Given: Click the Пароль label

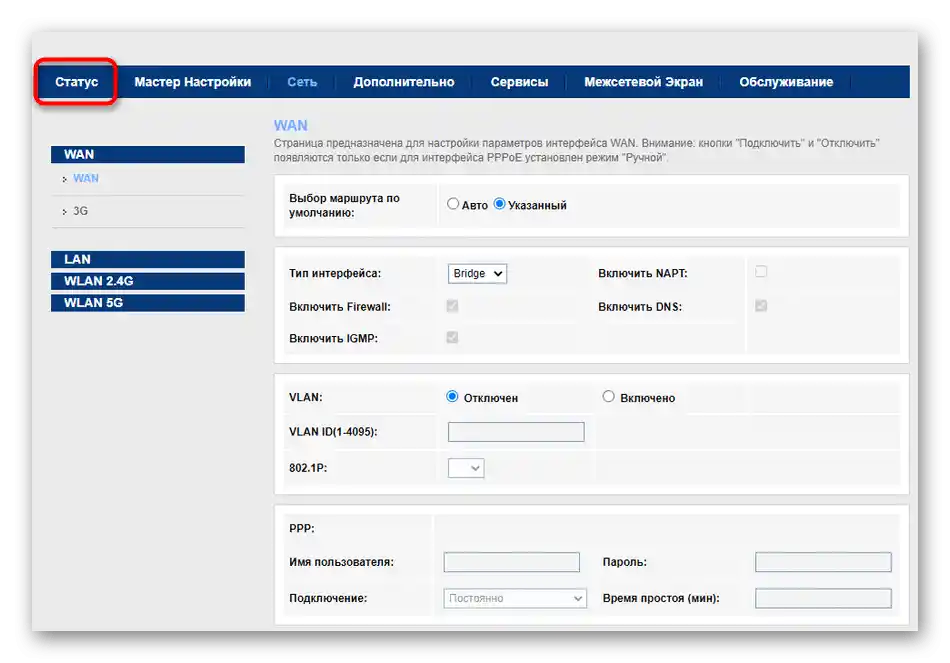Looking at the screenshot, I should (x=625, y=562).
